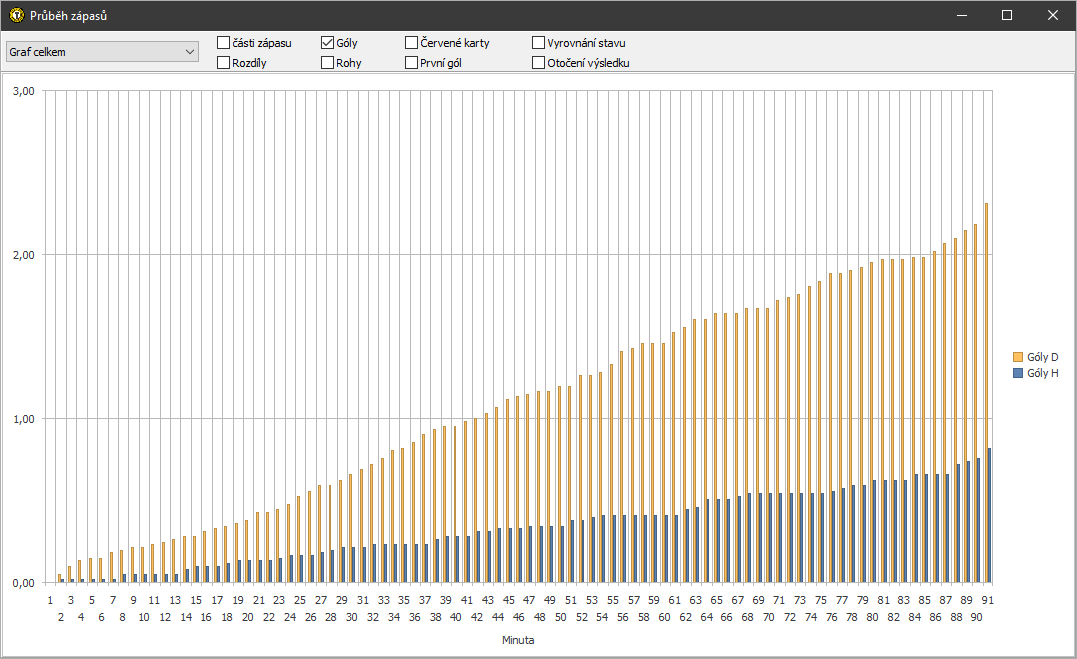
Task: Enable the části zápasu checkbox
Action: pos(224,43)
